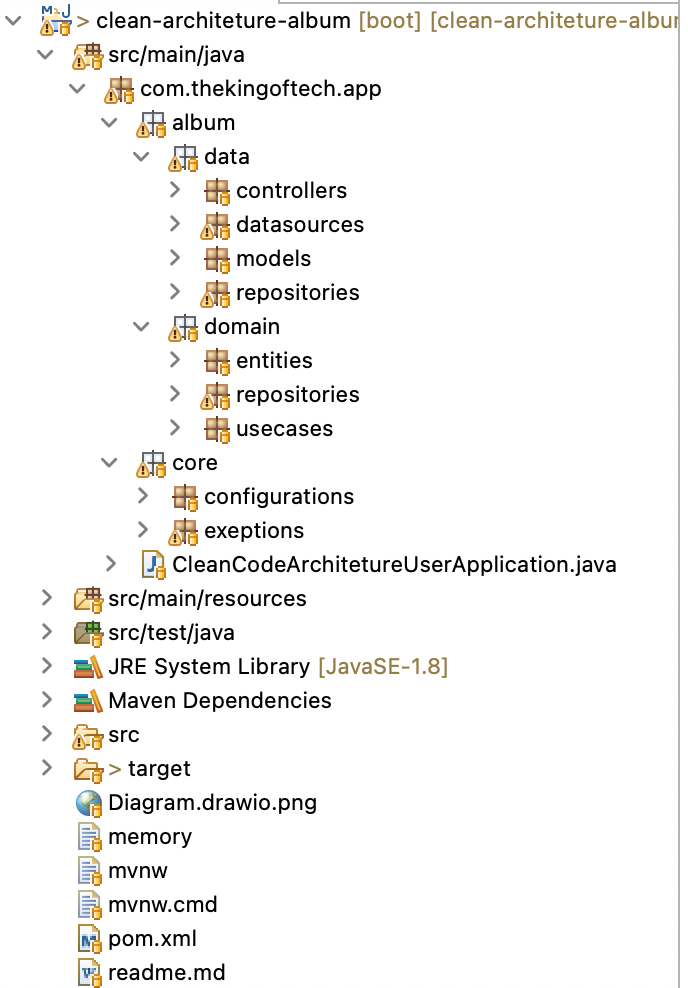Click the Java project icon beside clean-architeture-album
The width and height of the screenshot is (688, 988).
[x=57, y=19]
